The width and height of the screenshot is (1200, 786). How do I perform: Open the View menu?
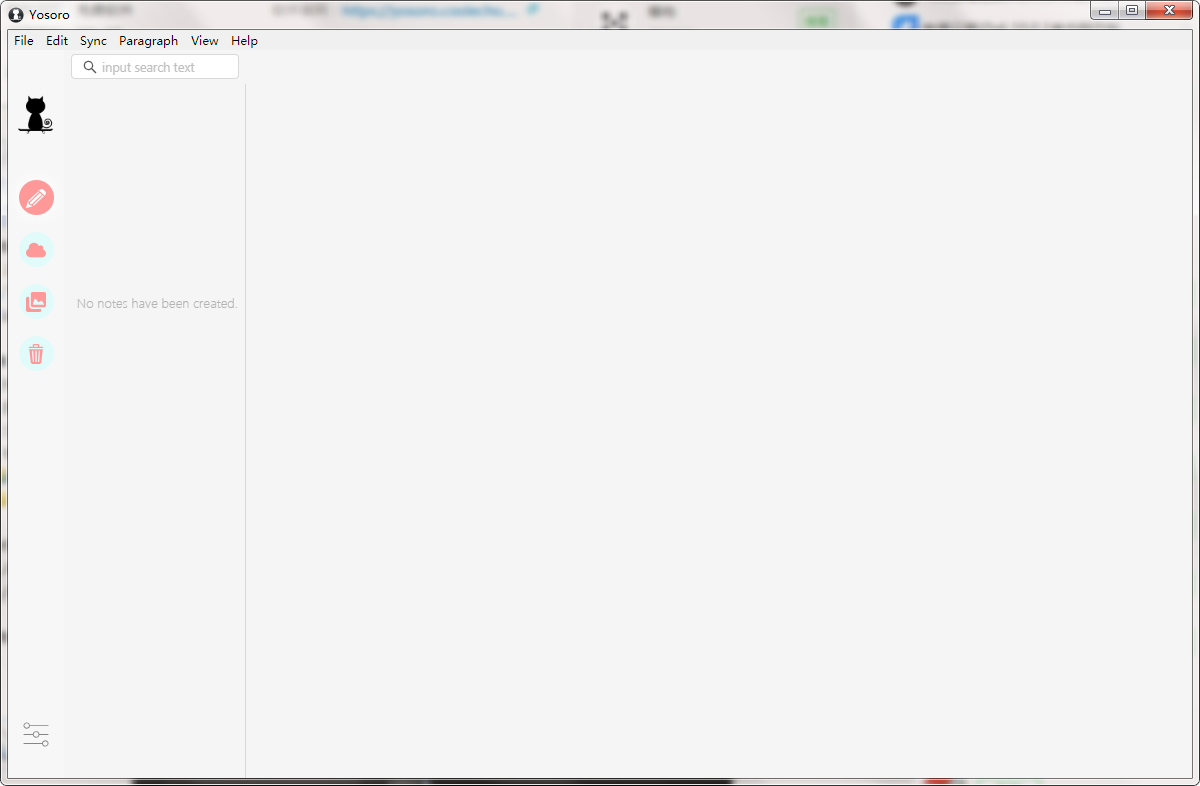[x=204, y=41]
